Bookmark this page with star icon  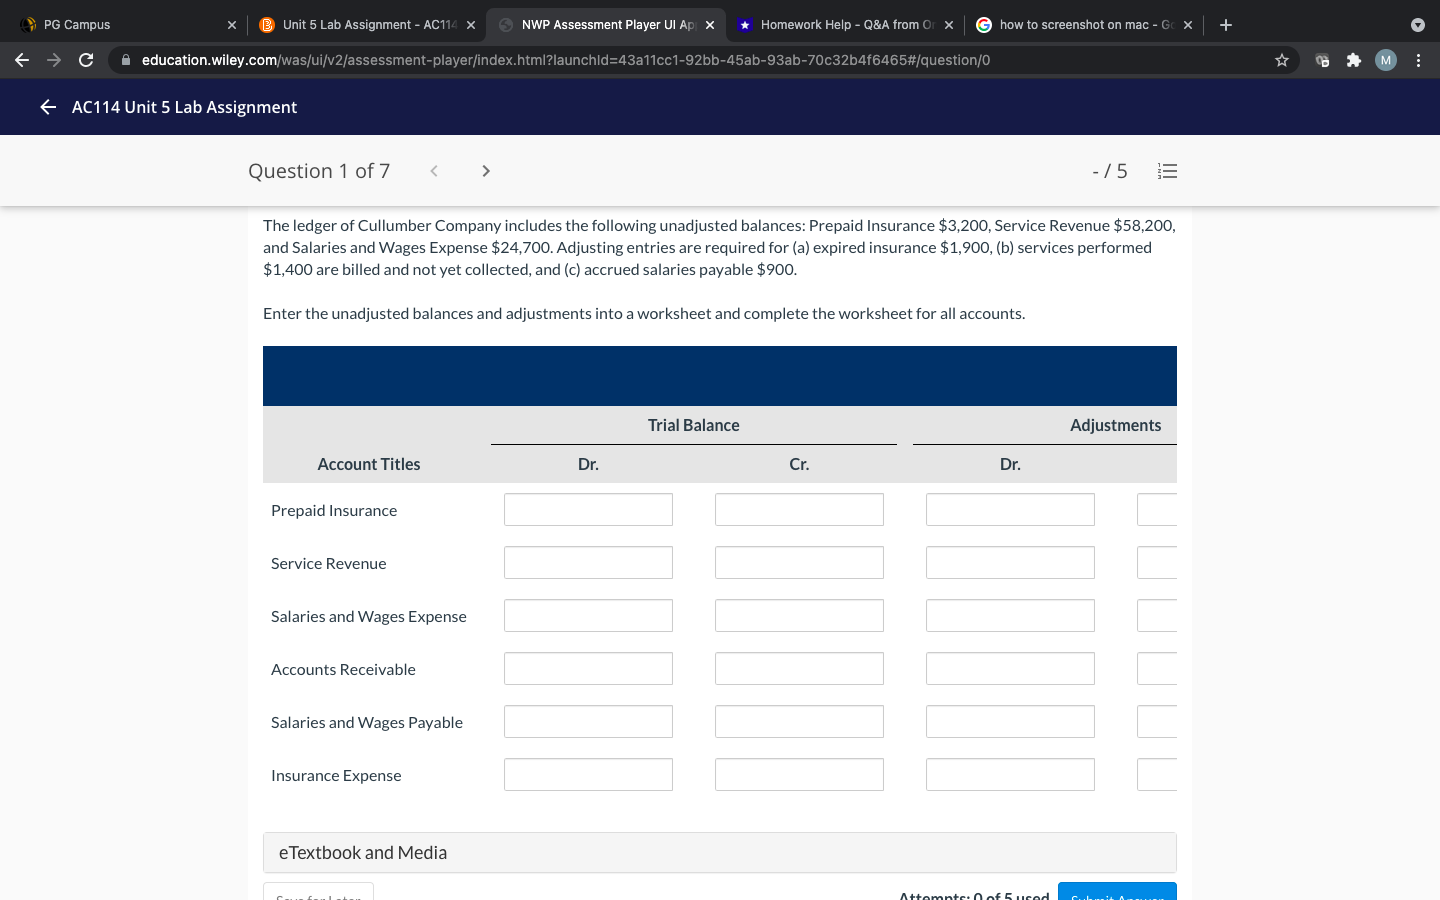point(1282,60)
